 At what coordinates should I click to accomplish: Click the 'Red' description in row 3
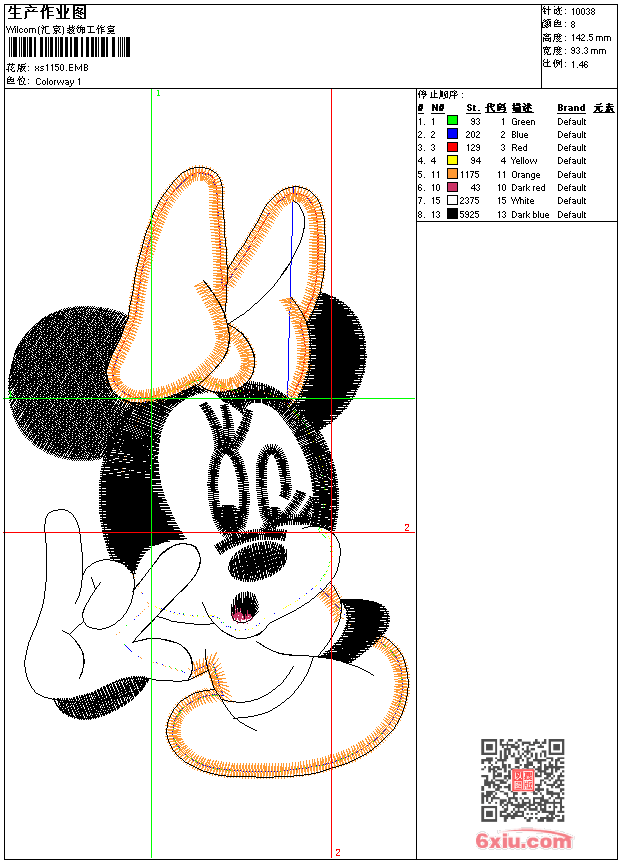(519, 148)
